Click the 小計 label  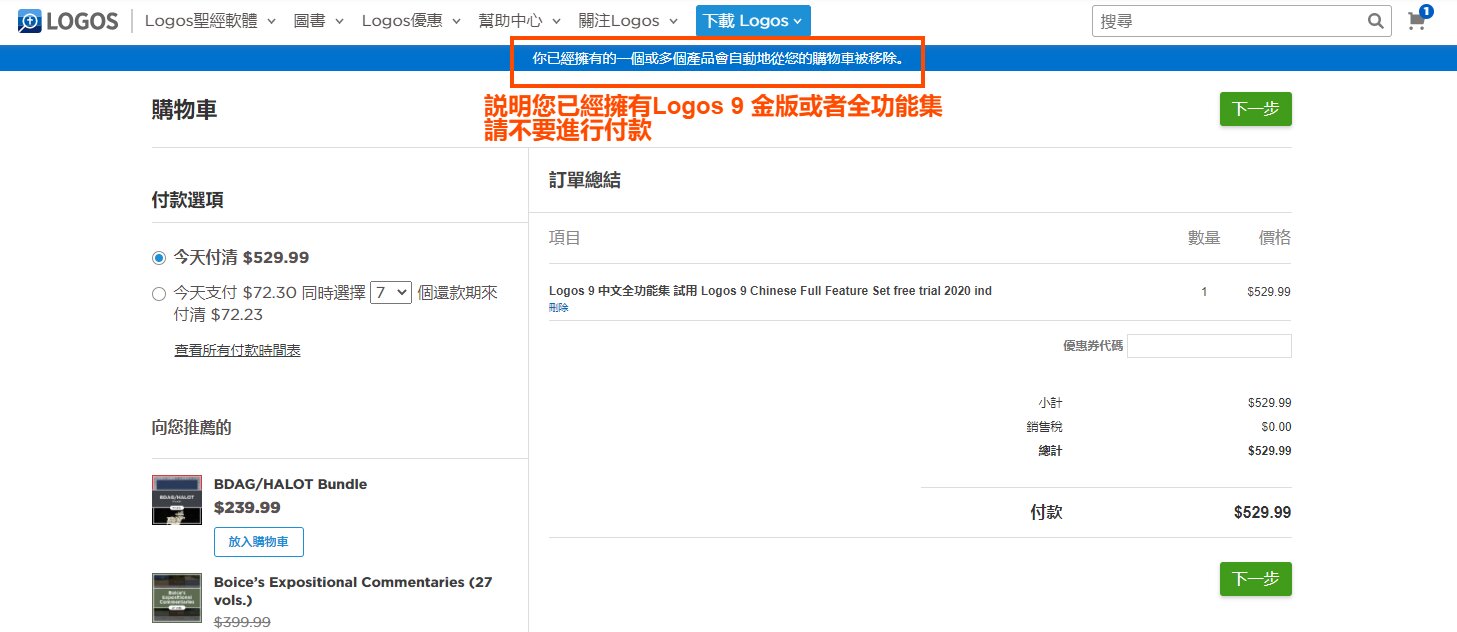pos(1051,403)
